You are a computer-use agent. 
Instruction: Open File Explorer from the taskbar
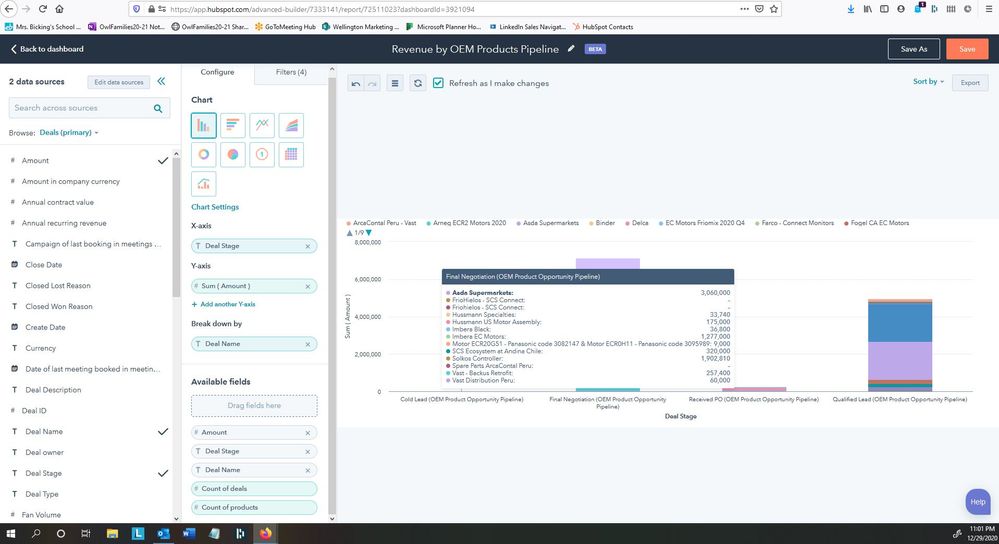click(x=112, y=533)
